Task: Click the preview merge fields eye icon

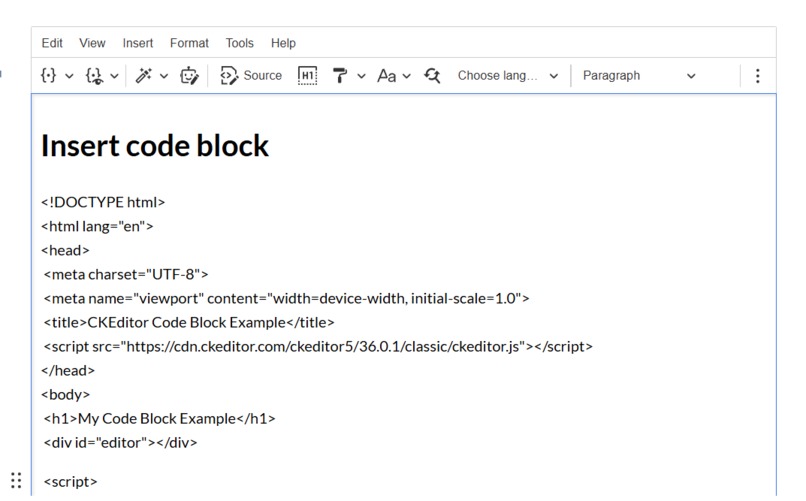Action: pyautogui.click(x=95, y=76)
